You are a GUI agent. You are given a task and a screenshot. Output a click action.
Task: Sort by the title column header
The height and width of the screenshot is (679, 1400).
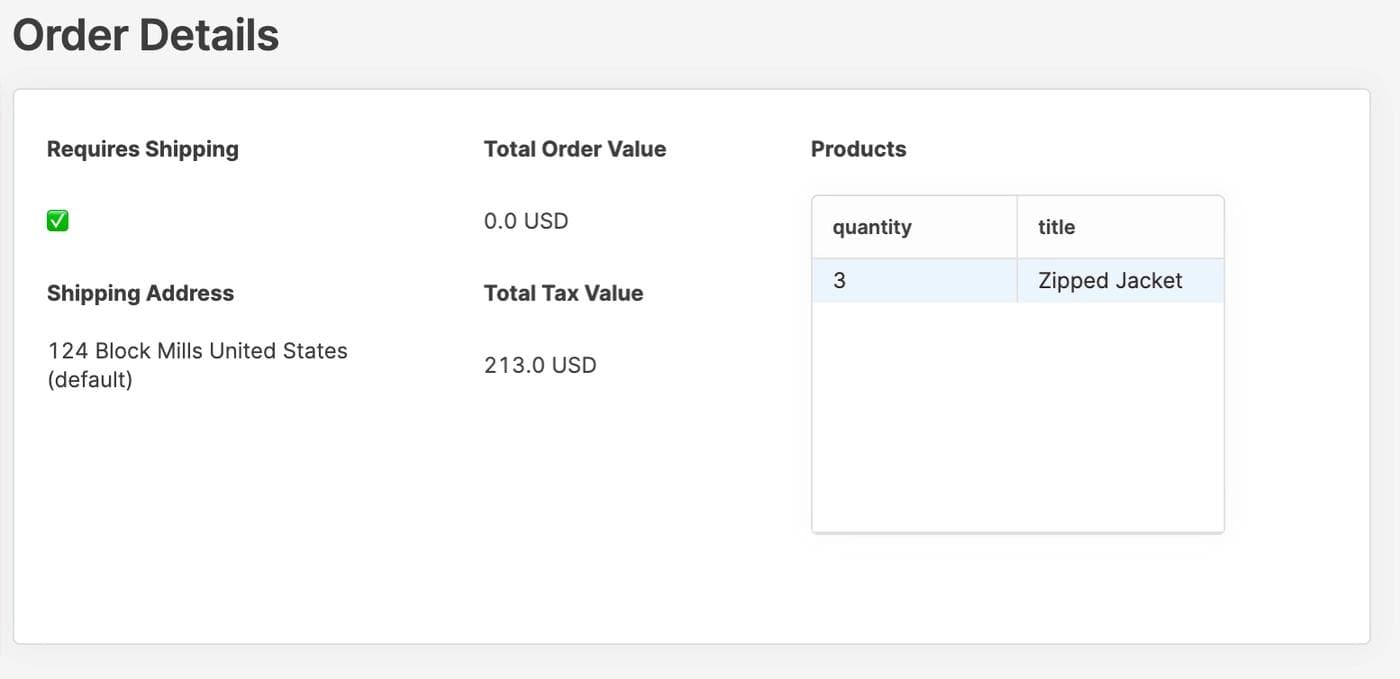tap(1056, 227)
